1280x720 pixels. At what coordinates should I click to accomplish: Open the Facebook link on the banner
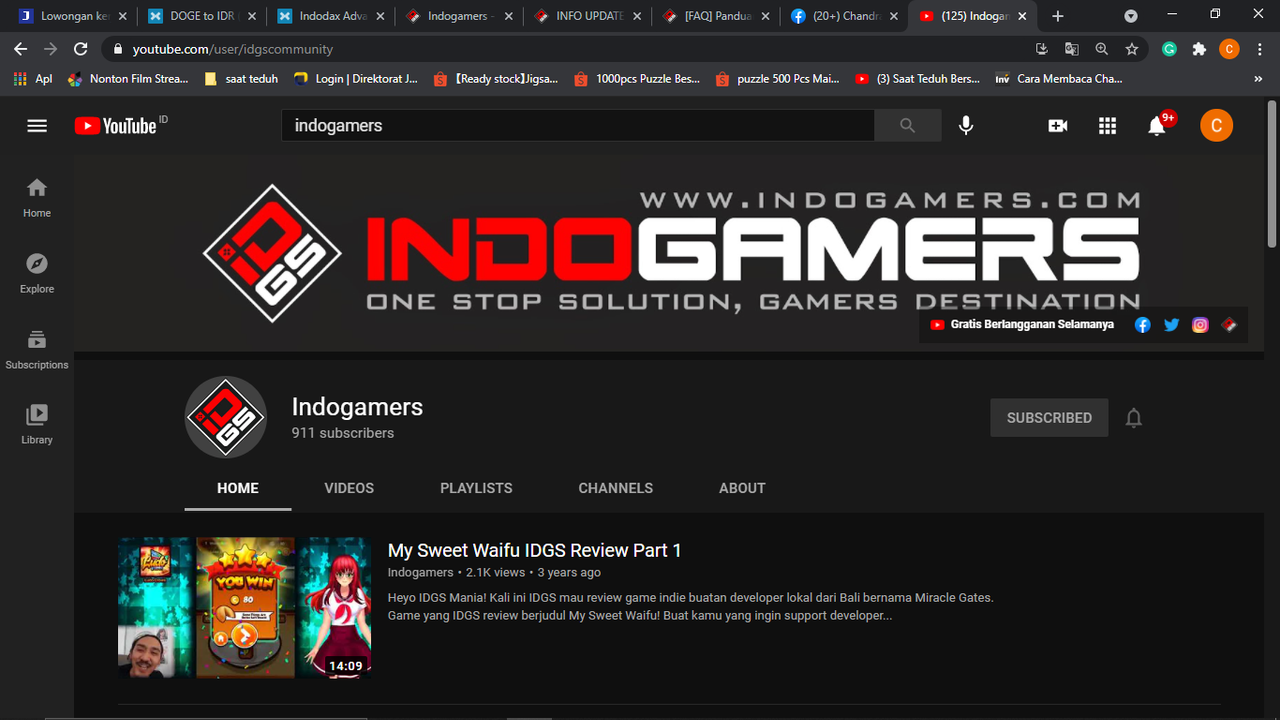[1142, 325]
